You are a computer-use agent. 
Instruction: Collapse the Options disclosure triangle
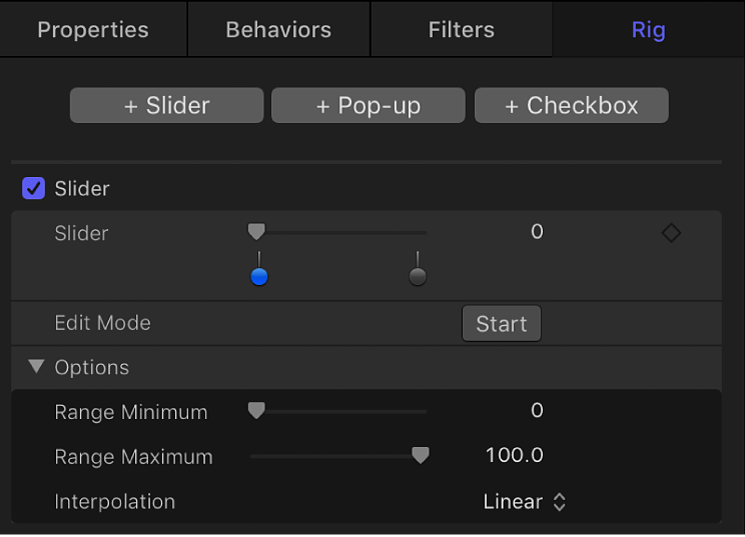tap(37, 367)
